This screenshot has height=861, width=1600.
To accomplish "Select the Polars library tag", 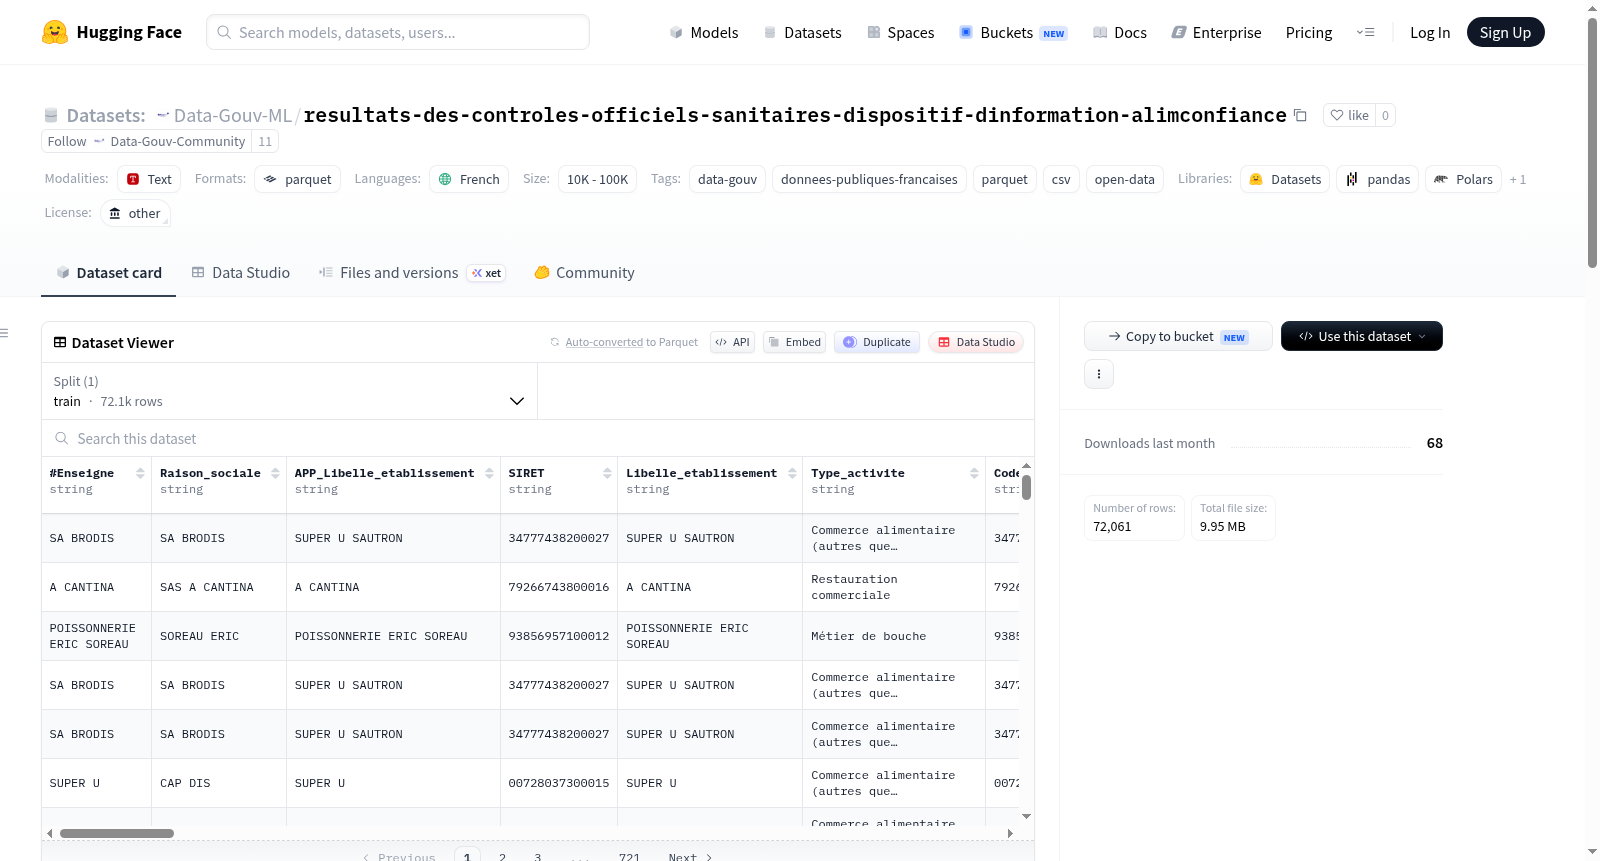I will [1463, 179].
